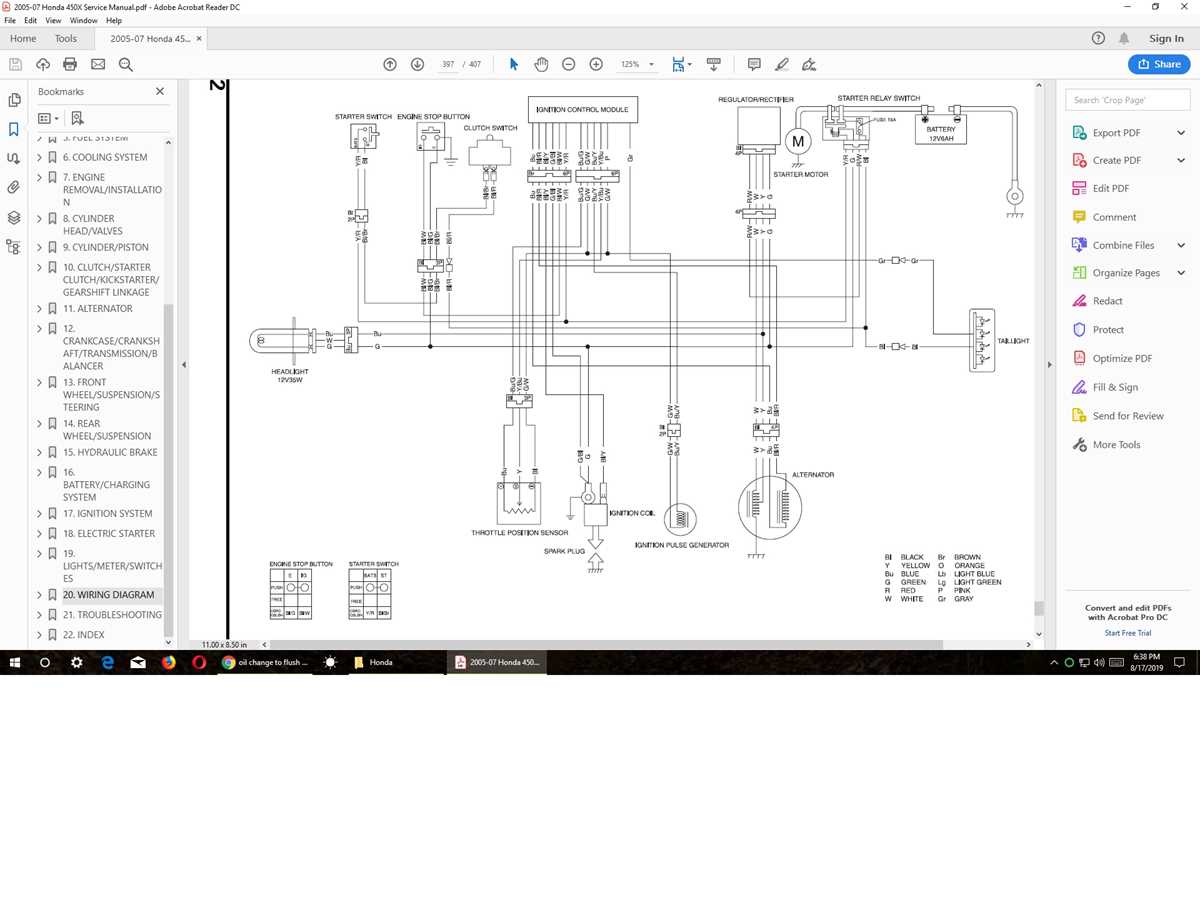Expand the Organize Pages tool options
1200x900 pixels.
click(x=1181, y=273)
